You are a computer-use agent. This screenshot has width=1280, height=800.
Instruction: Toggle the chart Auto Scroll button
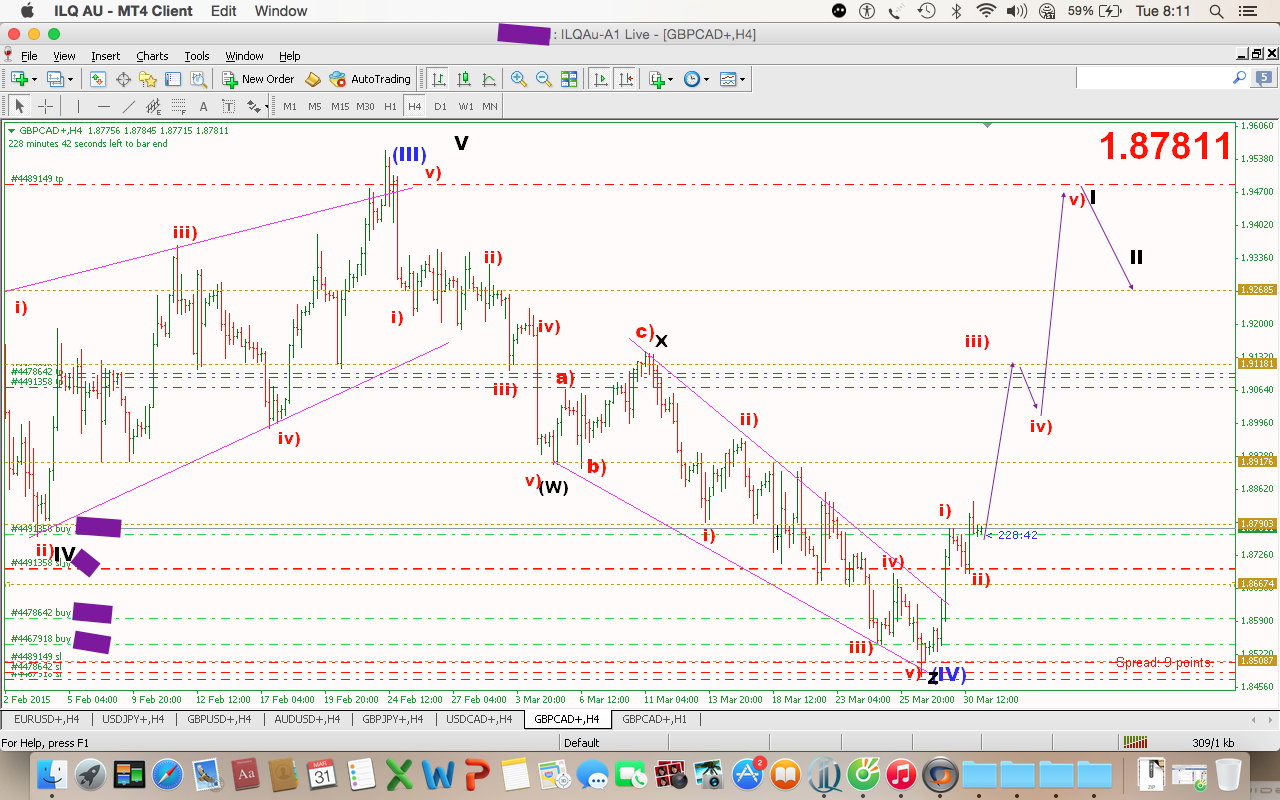coord(599,79)
